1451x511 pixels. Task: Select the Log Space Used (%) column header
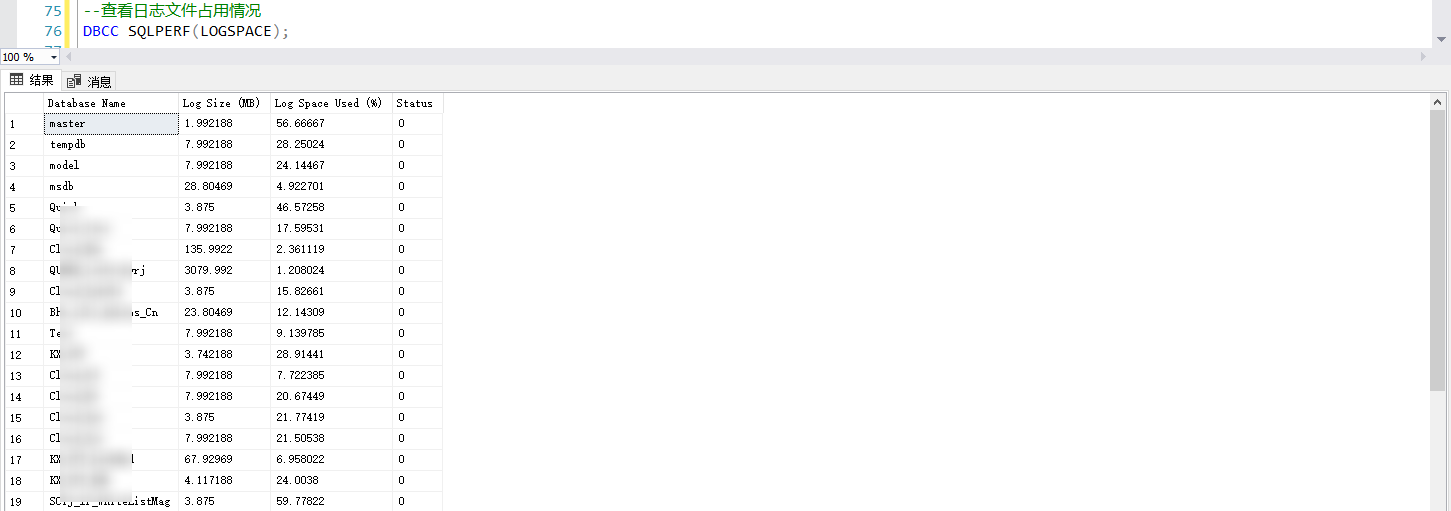(331, 103)
